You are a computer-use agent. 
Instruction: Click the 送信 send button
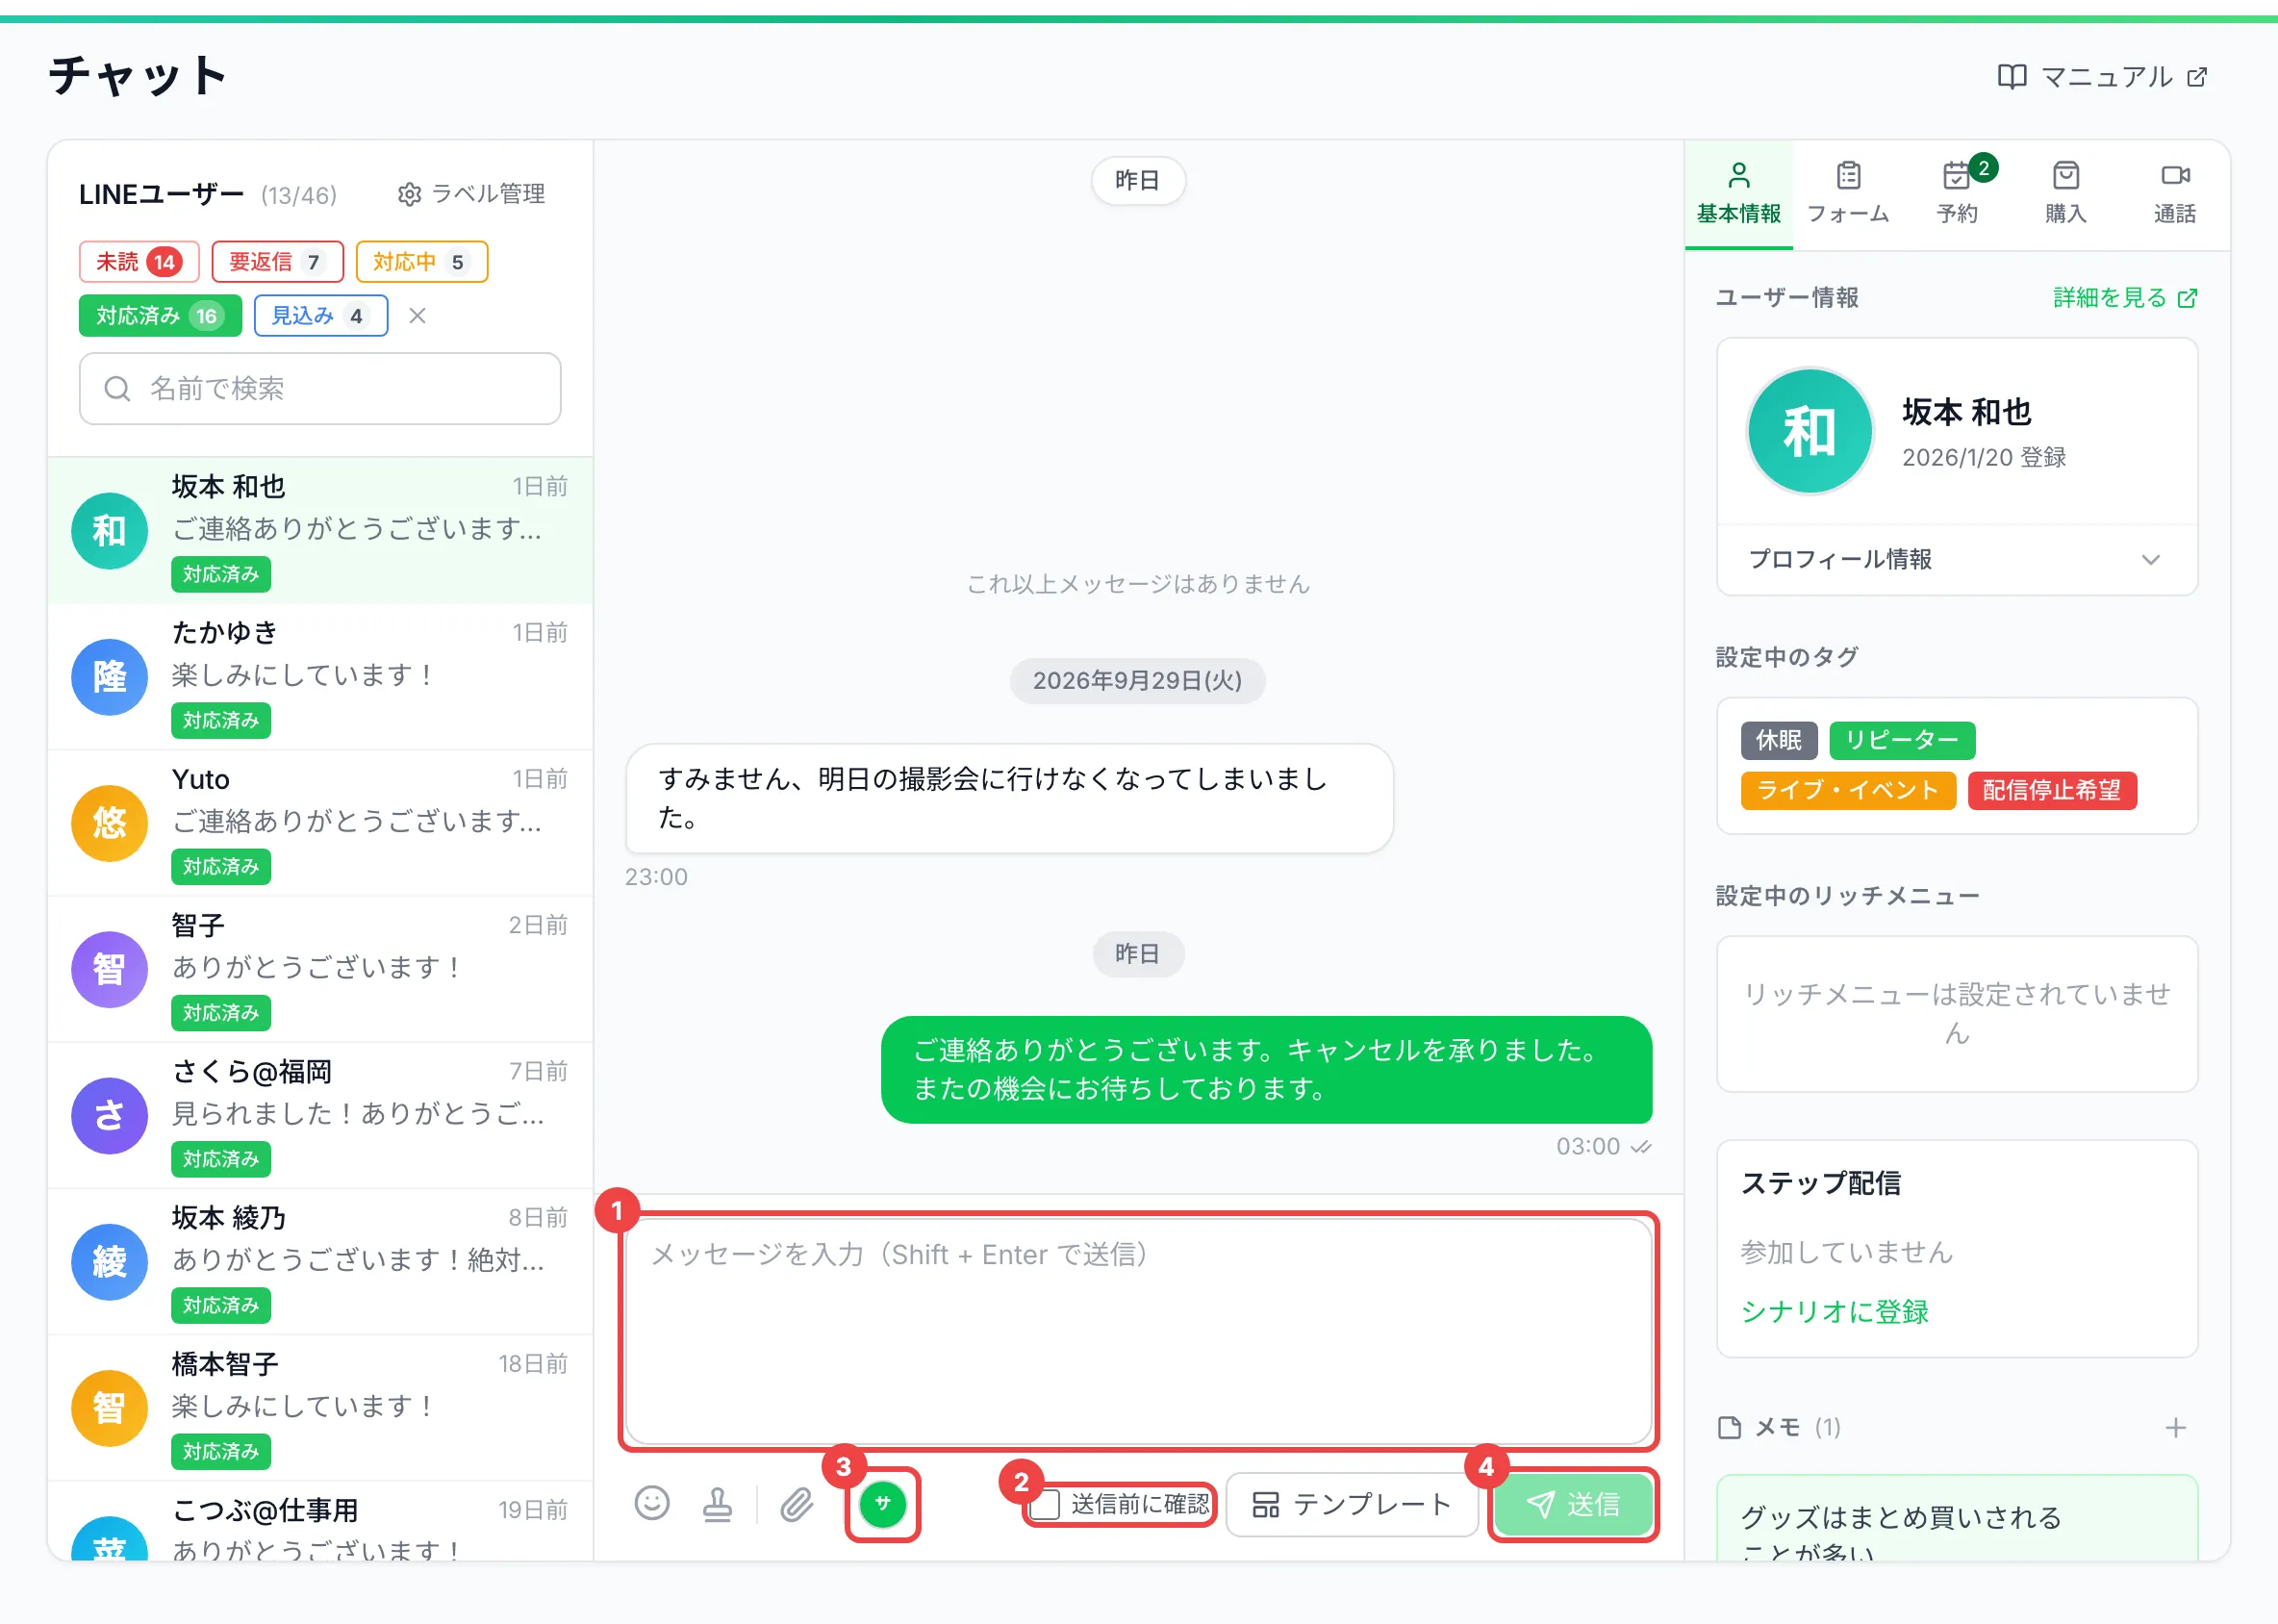[x=1573, y=1504]
